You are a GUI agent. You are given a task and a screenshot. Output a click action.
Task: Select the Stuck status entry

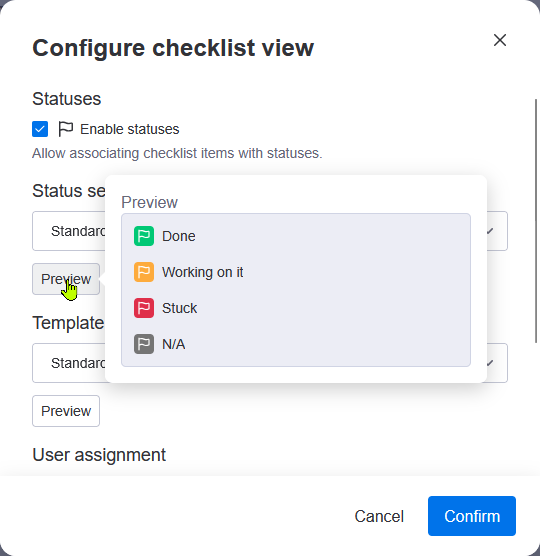point(296,308)
